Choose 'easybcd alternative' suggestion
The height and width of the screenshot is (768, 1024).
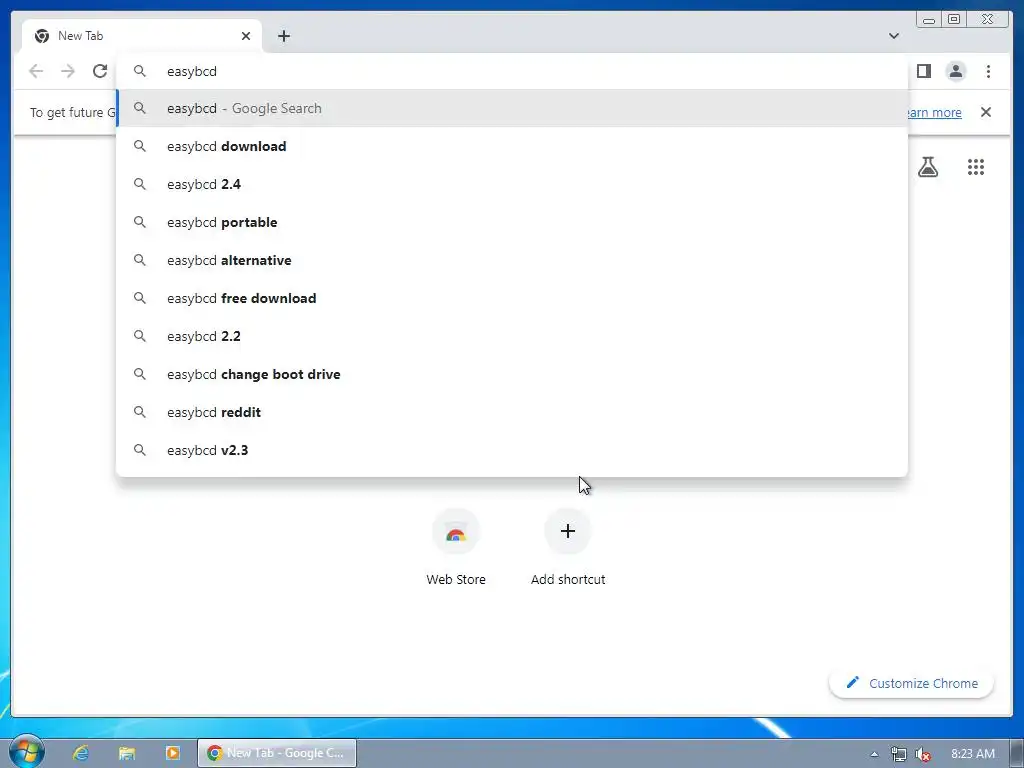tap(512, 260)
